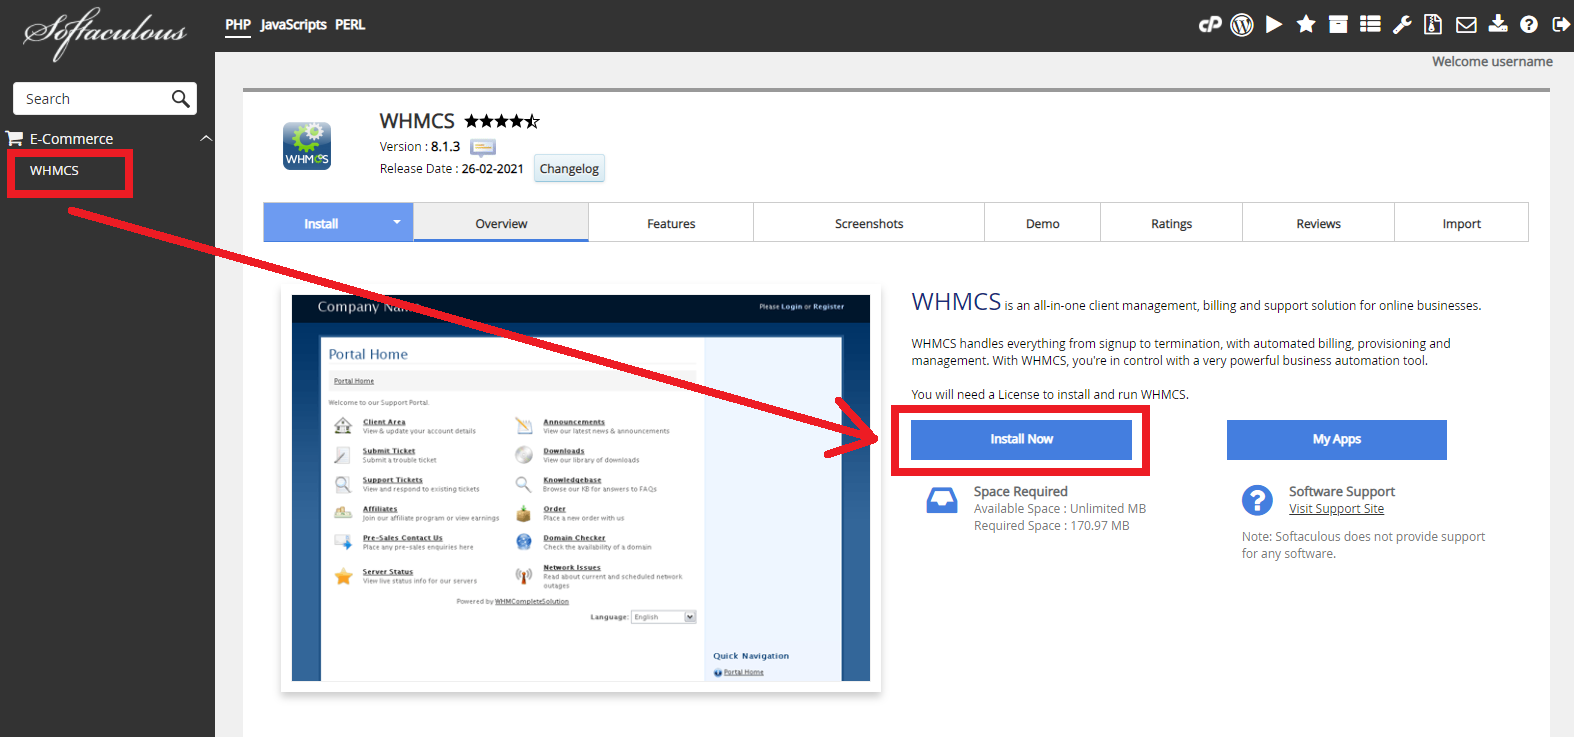Open the WordPress manager icon
1574x737 pixels.
(x=1242, y=25)
